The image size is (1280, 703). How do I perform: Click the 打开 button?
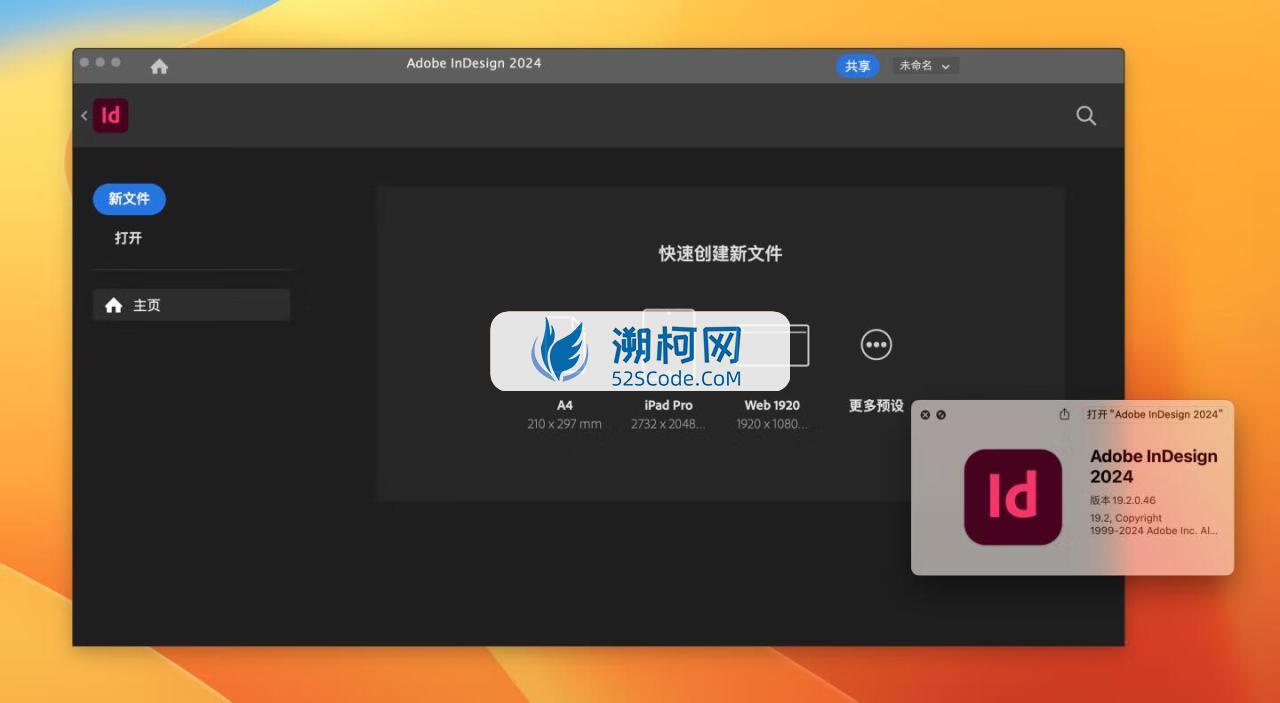(x=128, y=238)
